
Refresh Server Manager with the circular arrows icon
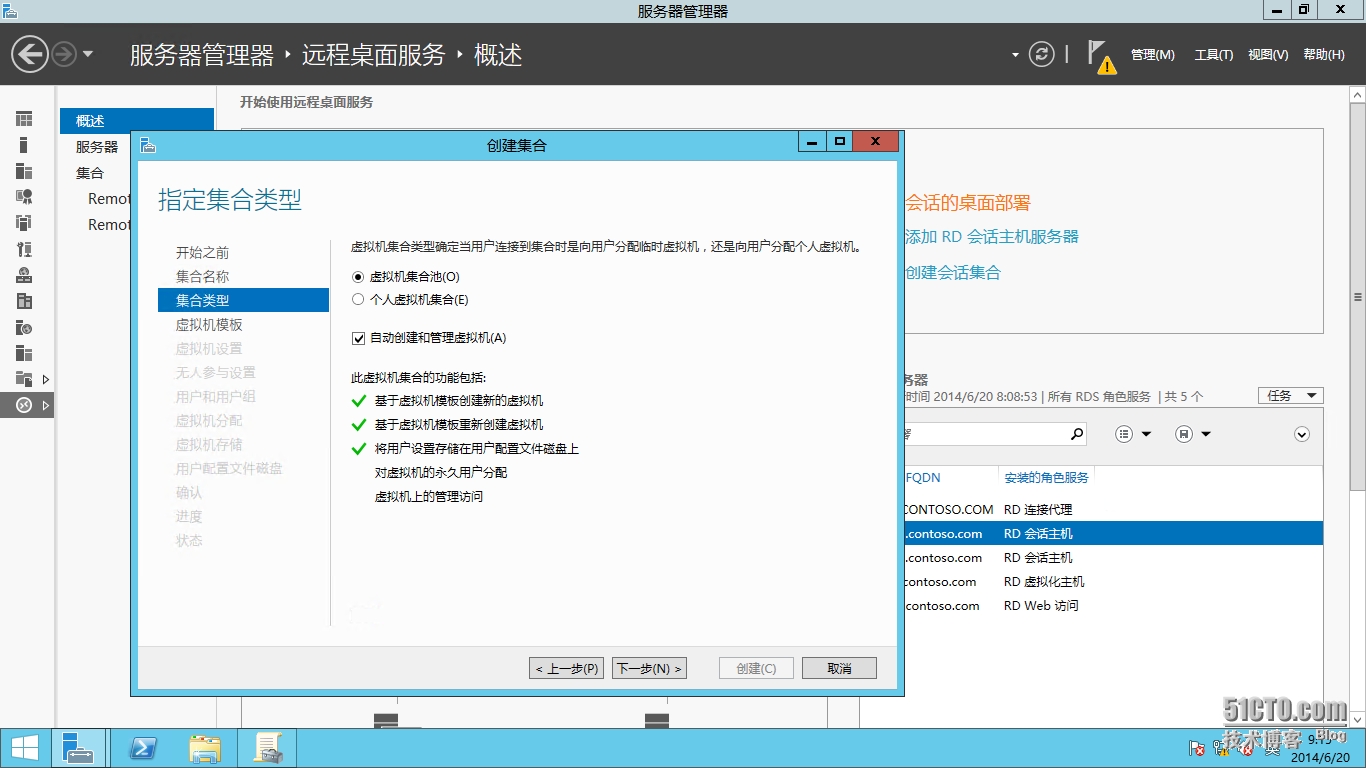(1042, 54)
